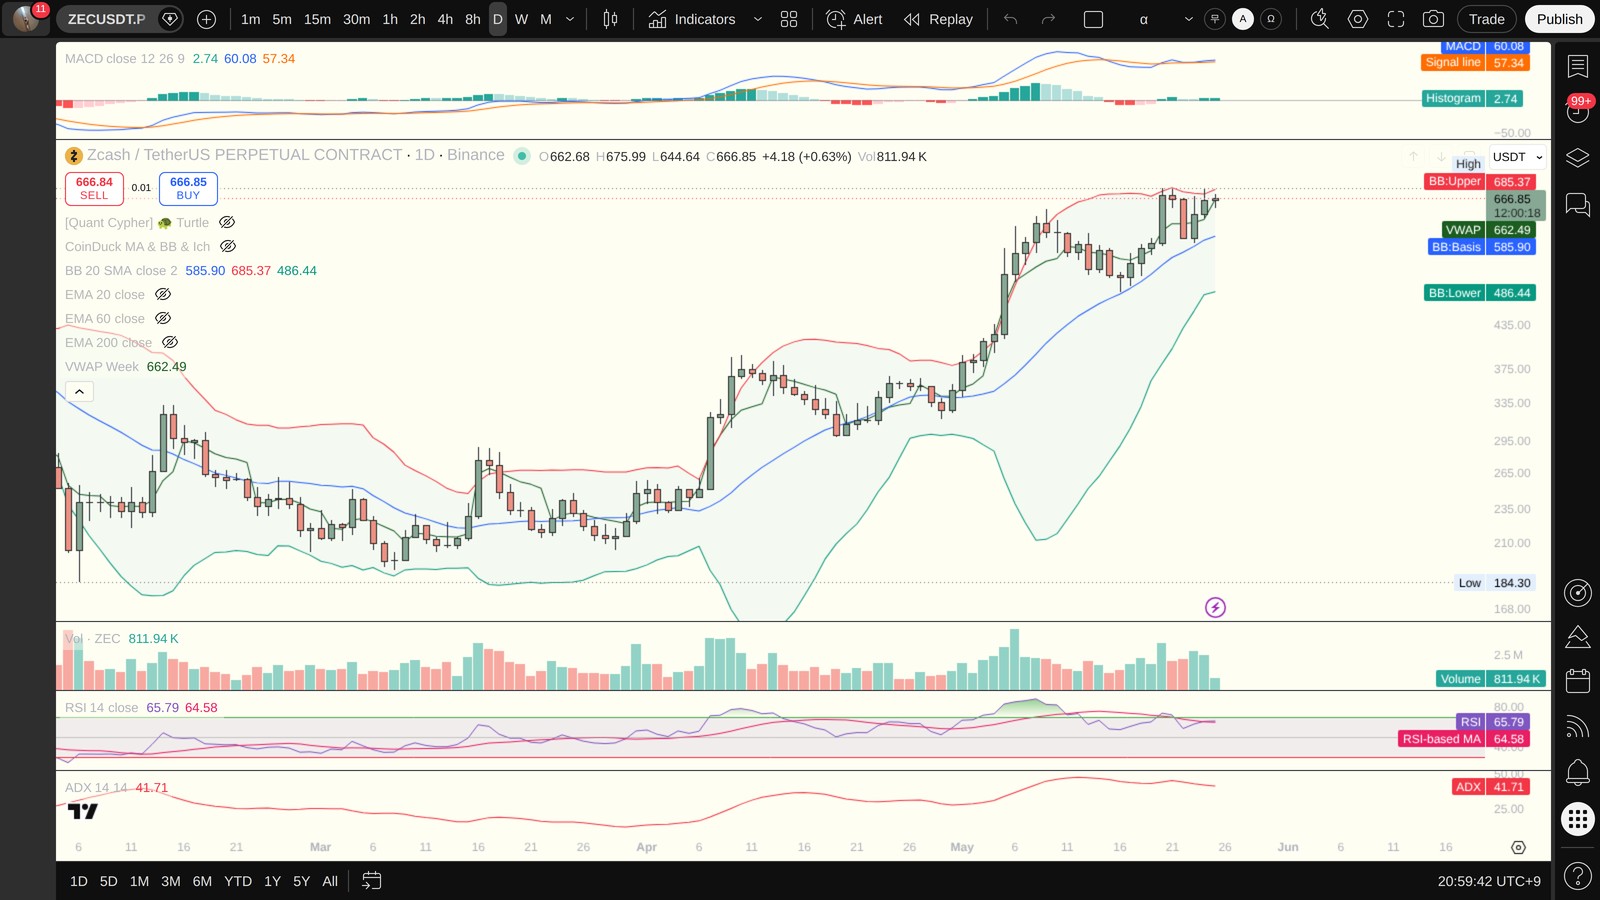This screenshot has width=1600, height=900.
Task: Click the BB 20 SMA close 2 legend
Action: [x=121, y=270]
